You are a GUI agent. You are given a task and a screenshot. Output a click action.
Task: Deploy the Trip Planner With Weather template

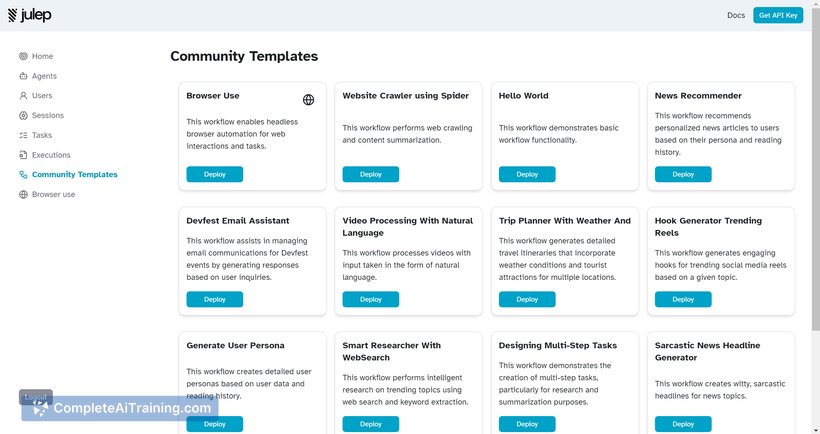click(x=527, y=299)
